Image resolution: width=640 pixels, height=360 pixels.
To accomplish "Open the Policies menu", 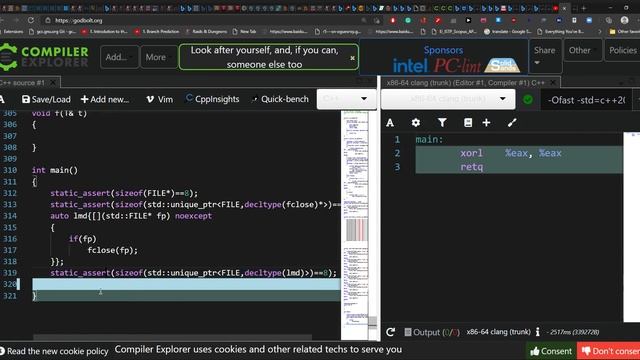I will [x=622, y=50].
